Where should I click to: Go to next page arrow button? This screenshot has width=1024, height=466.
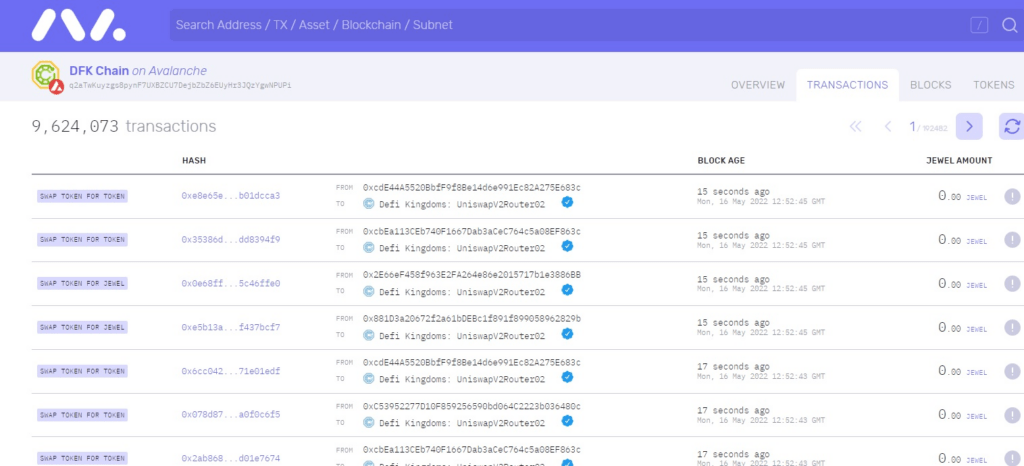[x=969, y=127]
